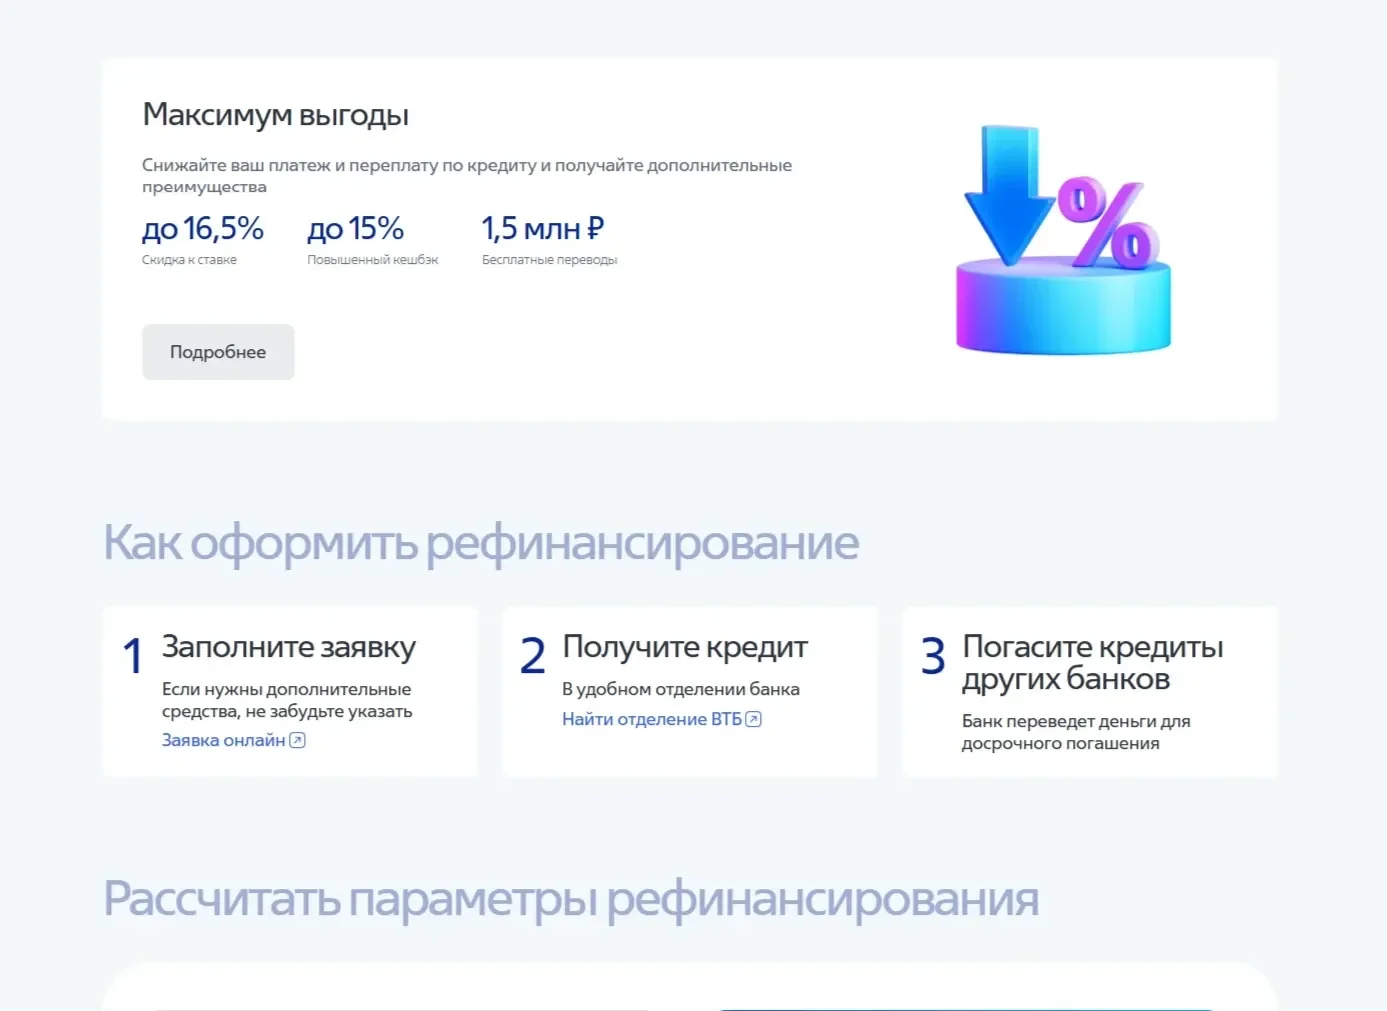Click the 1,5 млн ₽ value
1387x1011 pixels.
coord(543,229)
